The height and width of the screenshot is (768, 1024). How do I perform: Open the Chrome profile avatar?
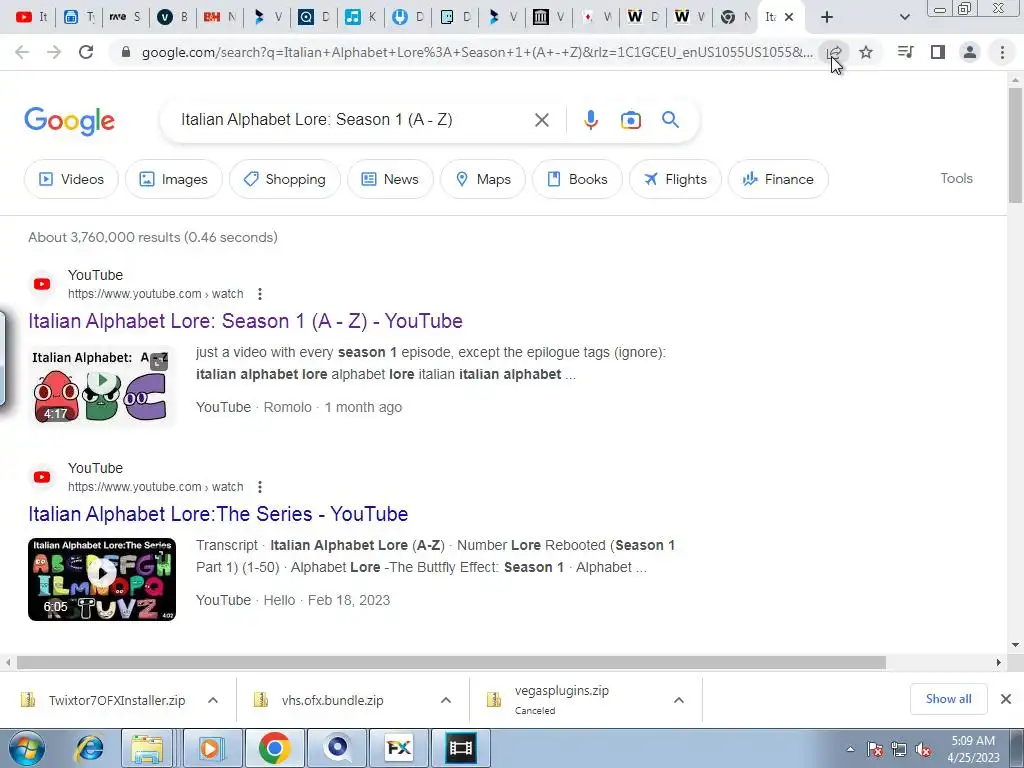pyautogui.click(x=970, y=52)
